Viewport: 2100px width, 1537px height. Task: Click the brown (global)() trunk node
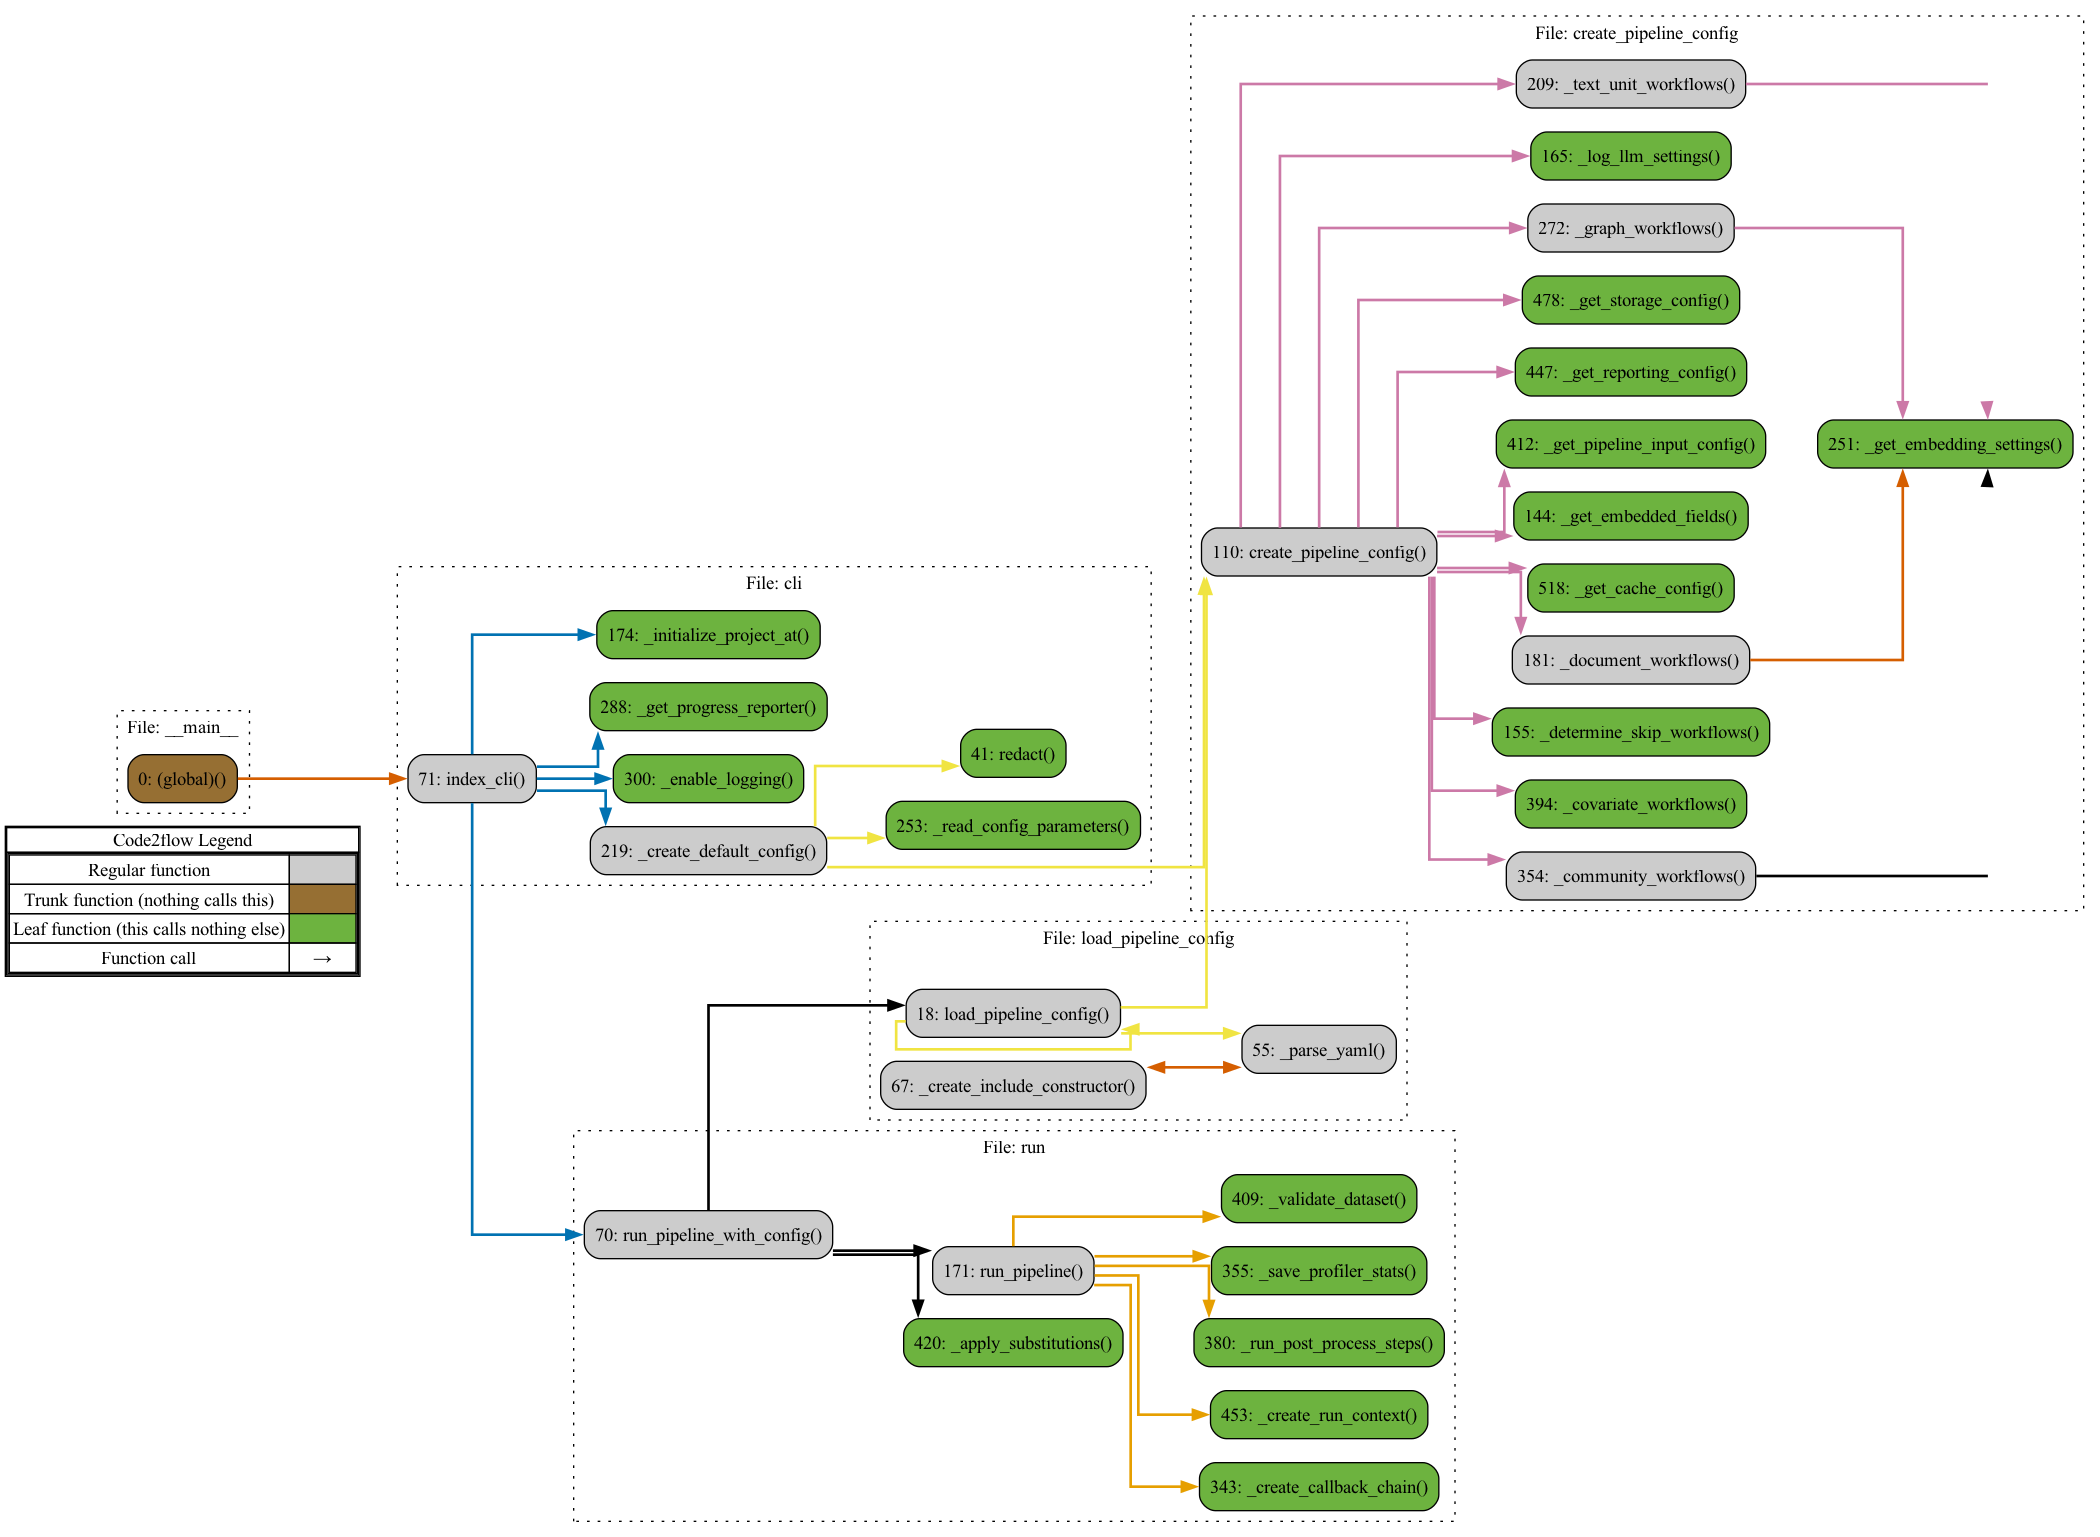click(182, 779)
